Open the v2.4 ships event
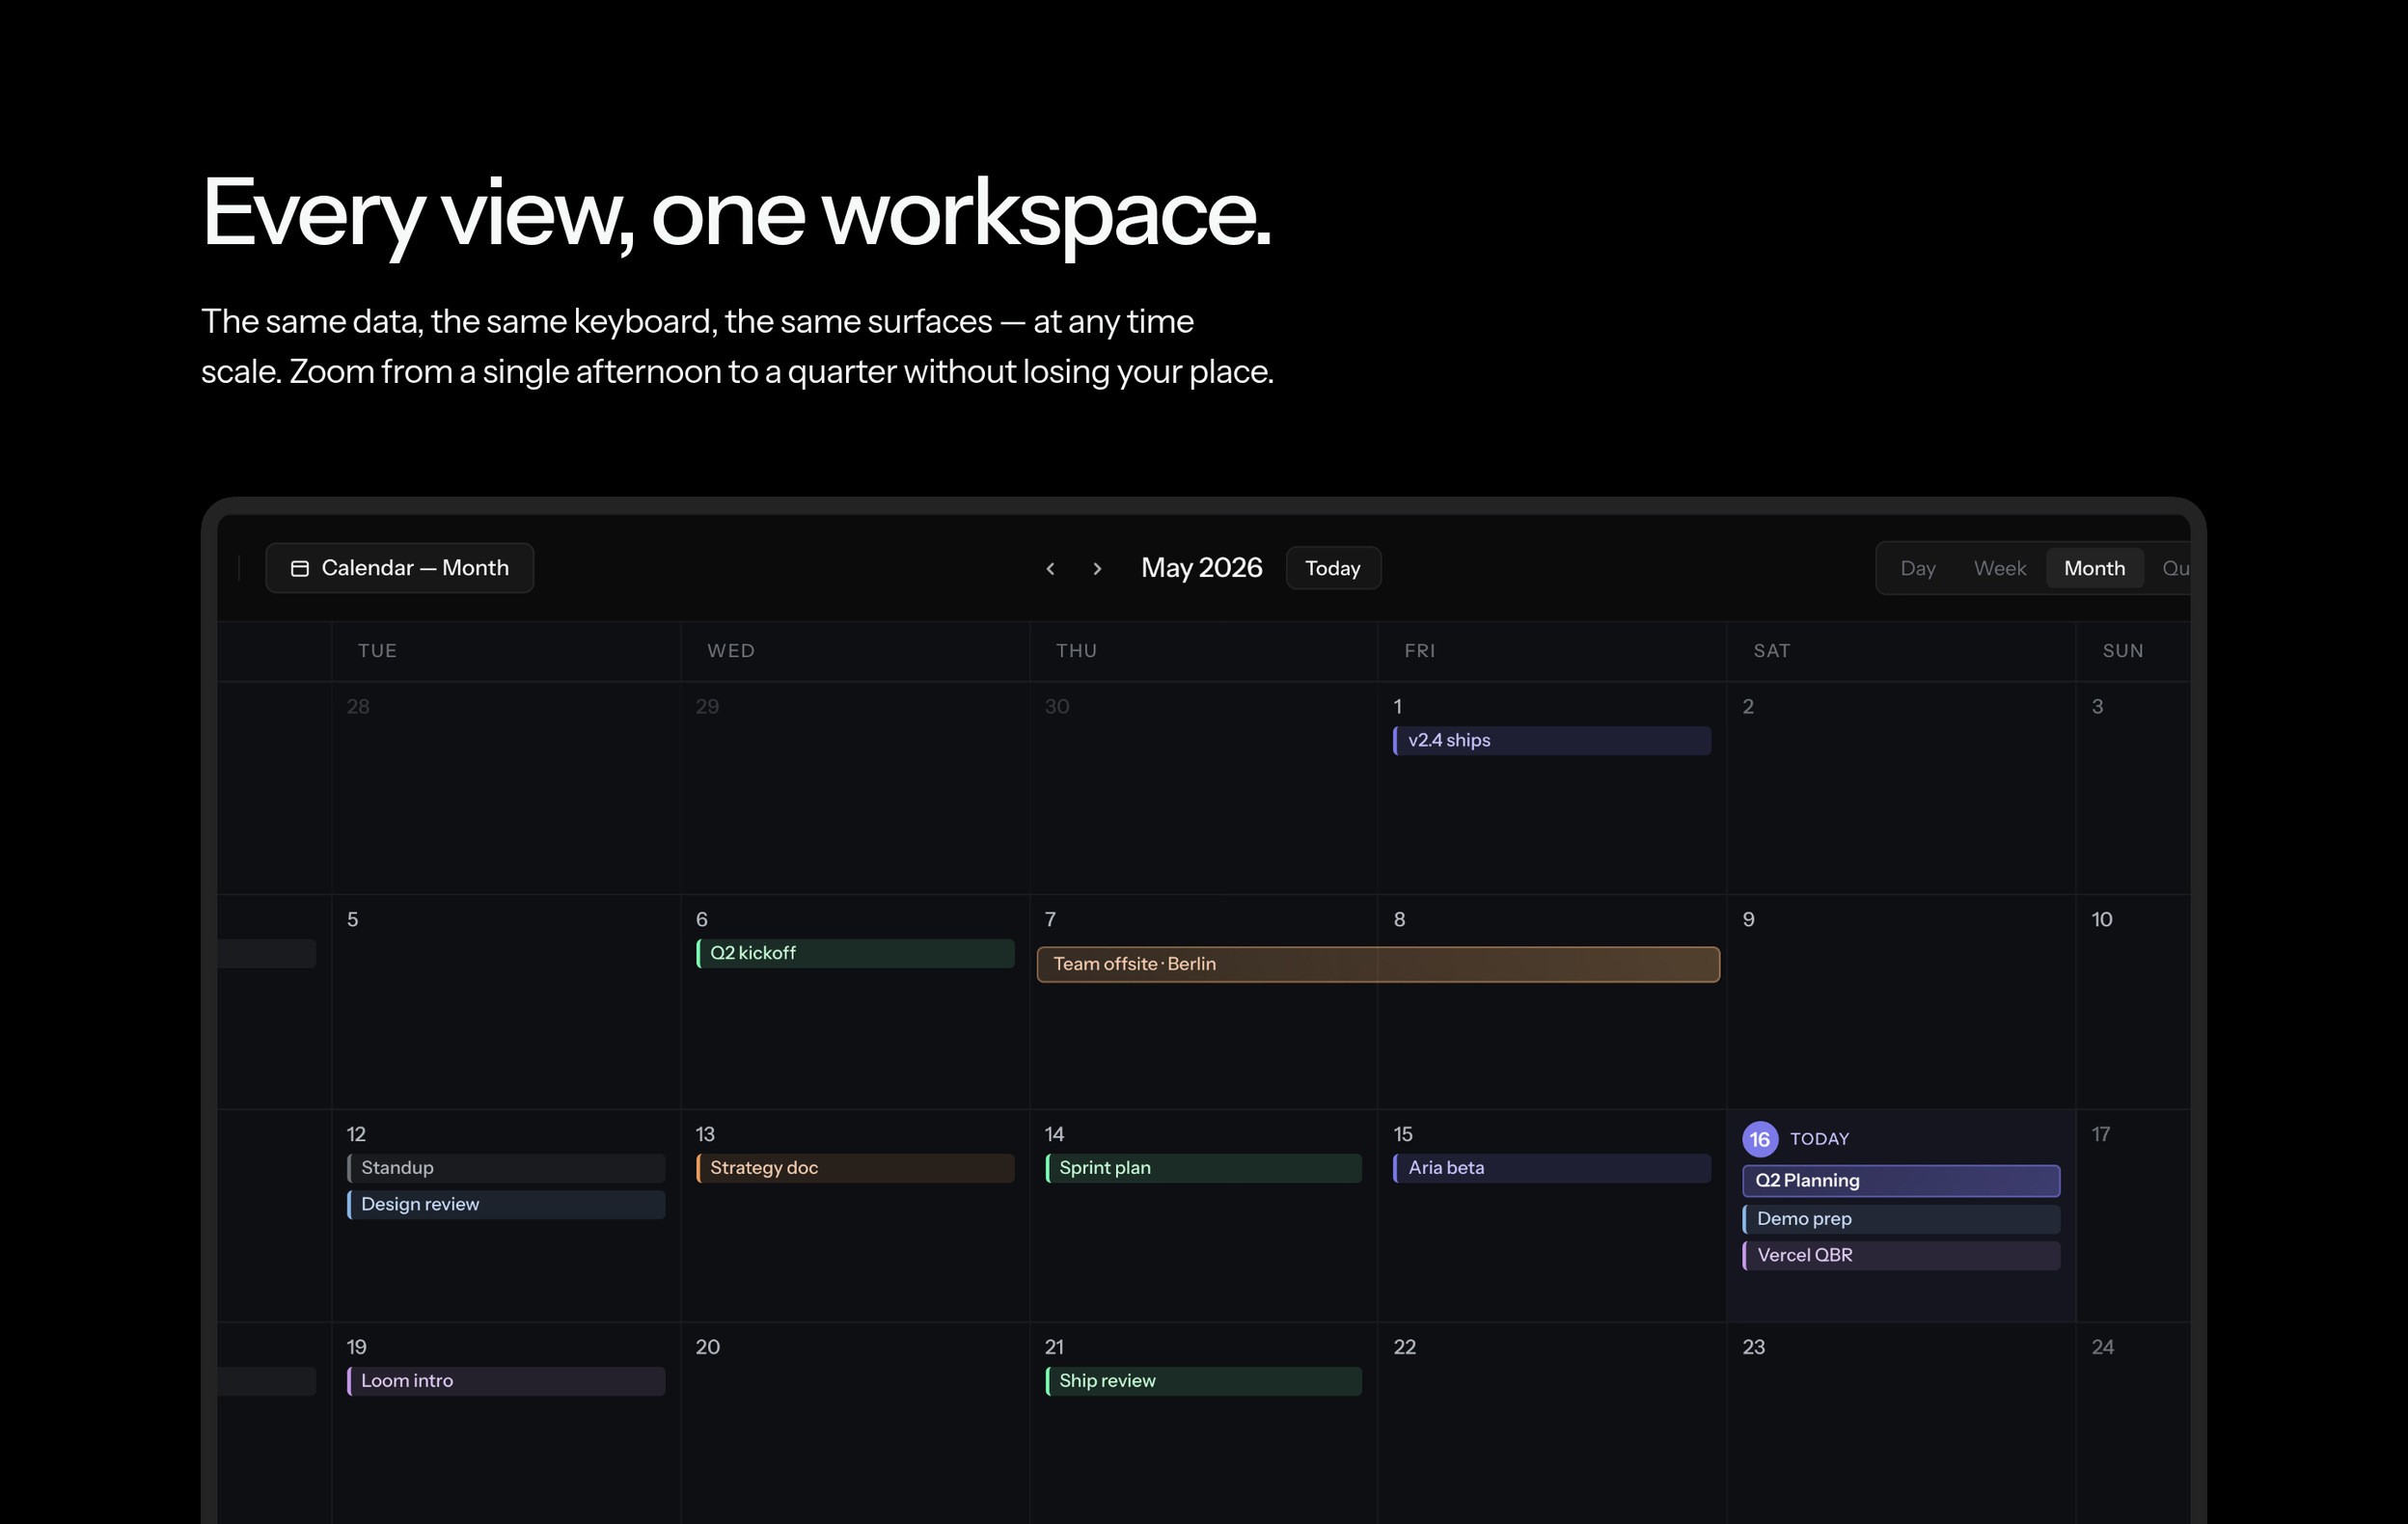 coord(1551,740)
